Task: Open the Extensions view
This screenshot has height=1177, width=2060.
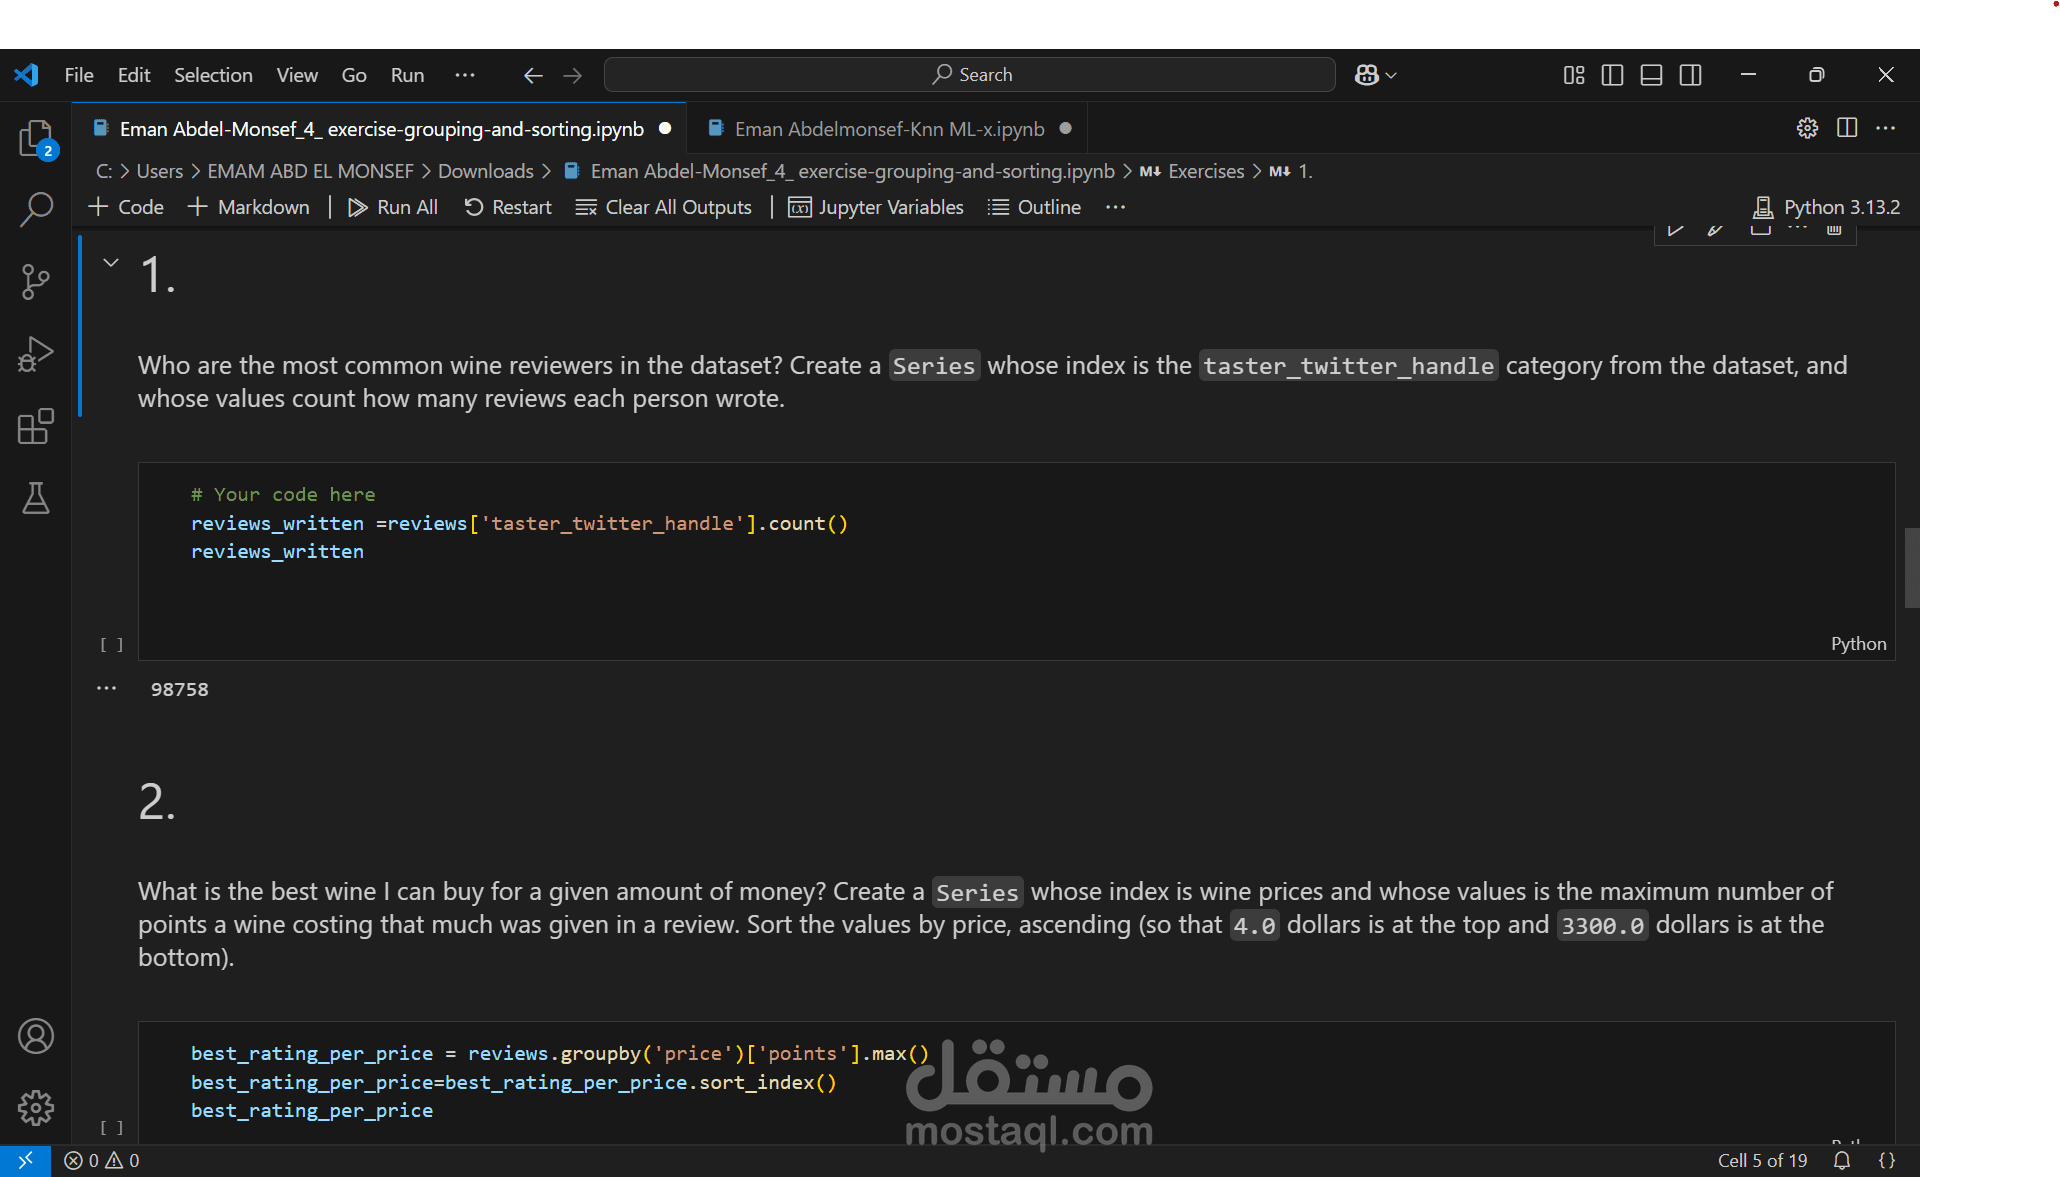Action: pos(36,427)
